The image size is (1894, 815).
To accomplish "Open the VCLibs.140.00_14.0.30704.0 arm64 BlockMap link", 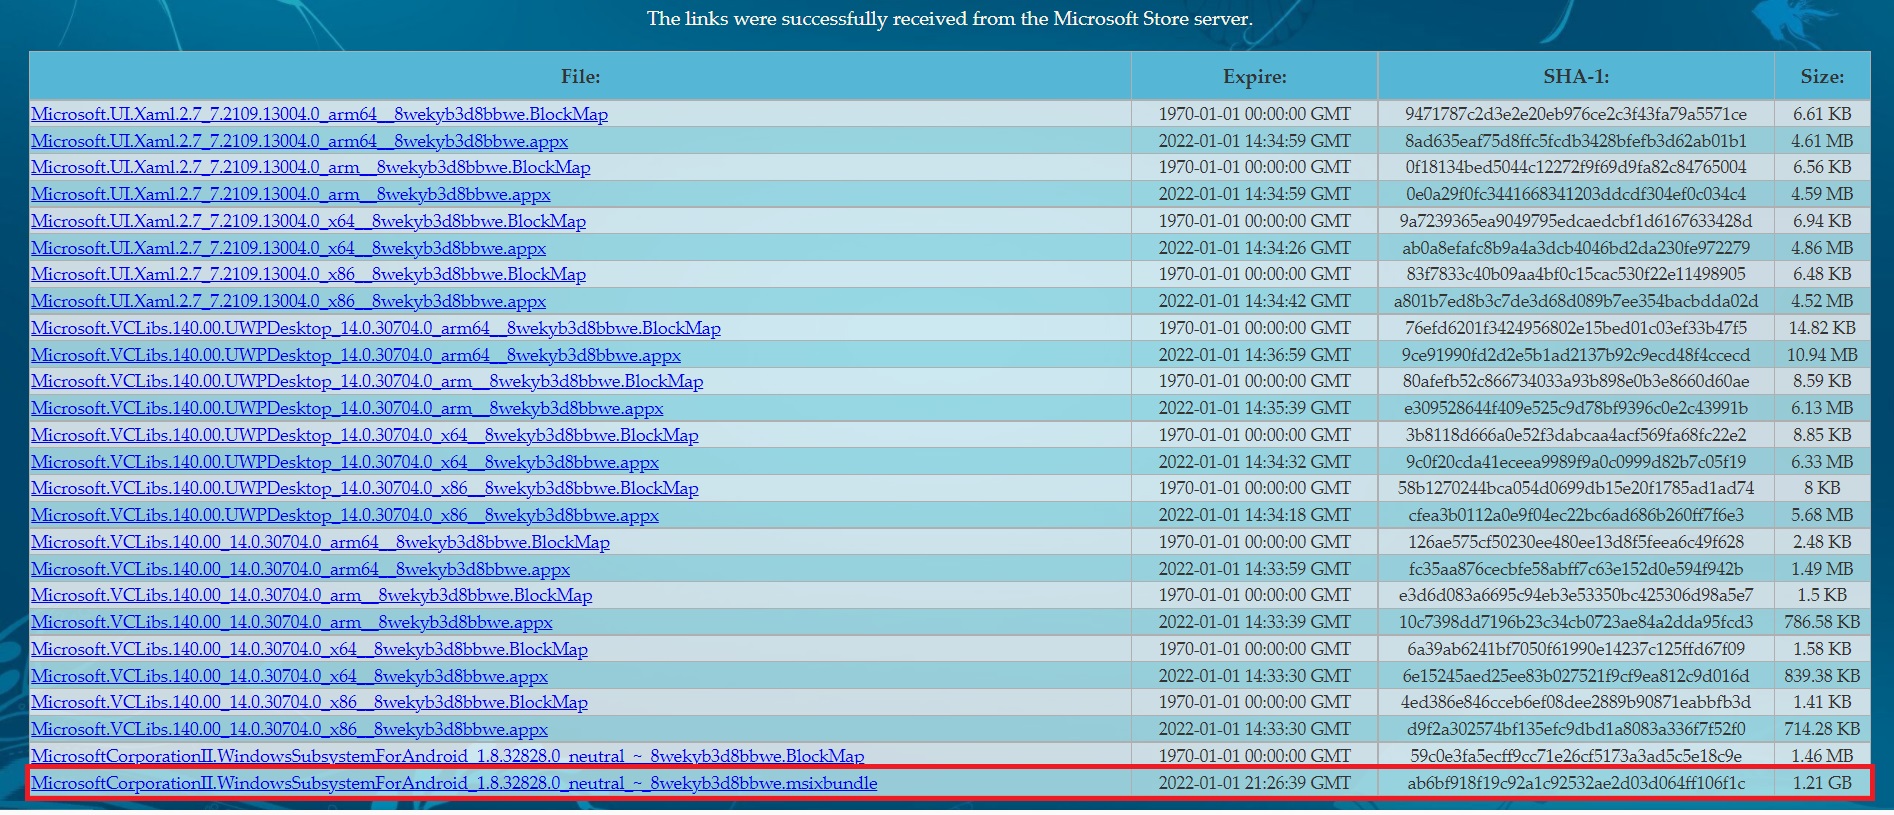I will 320,542.
